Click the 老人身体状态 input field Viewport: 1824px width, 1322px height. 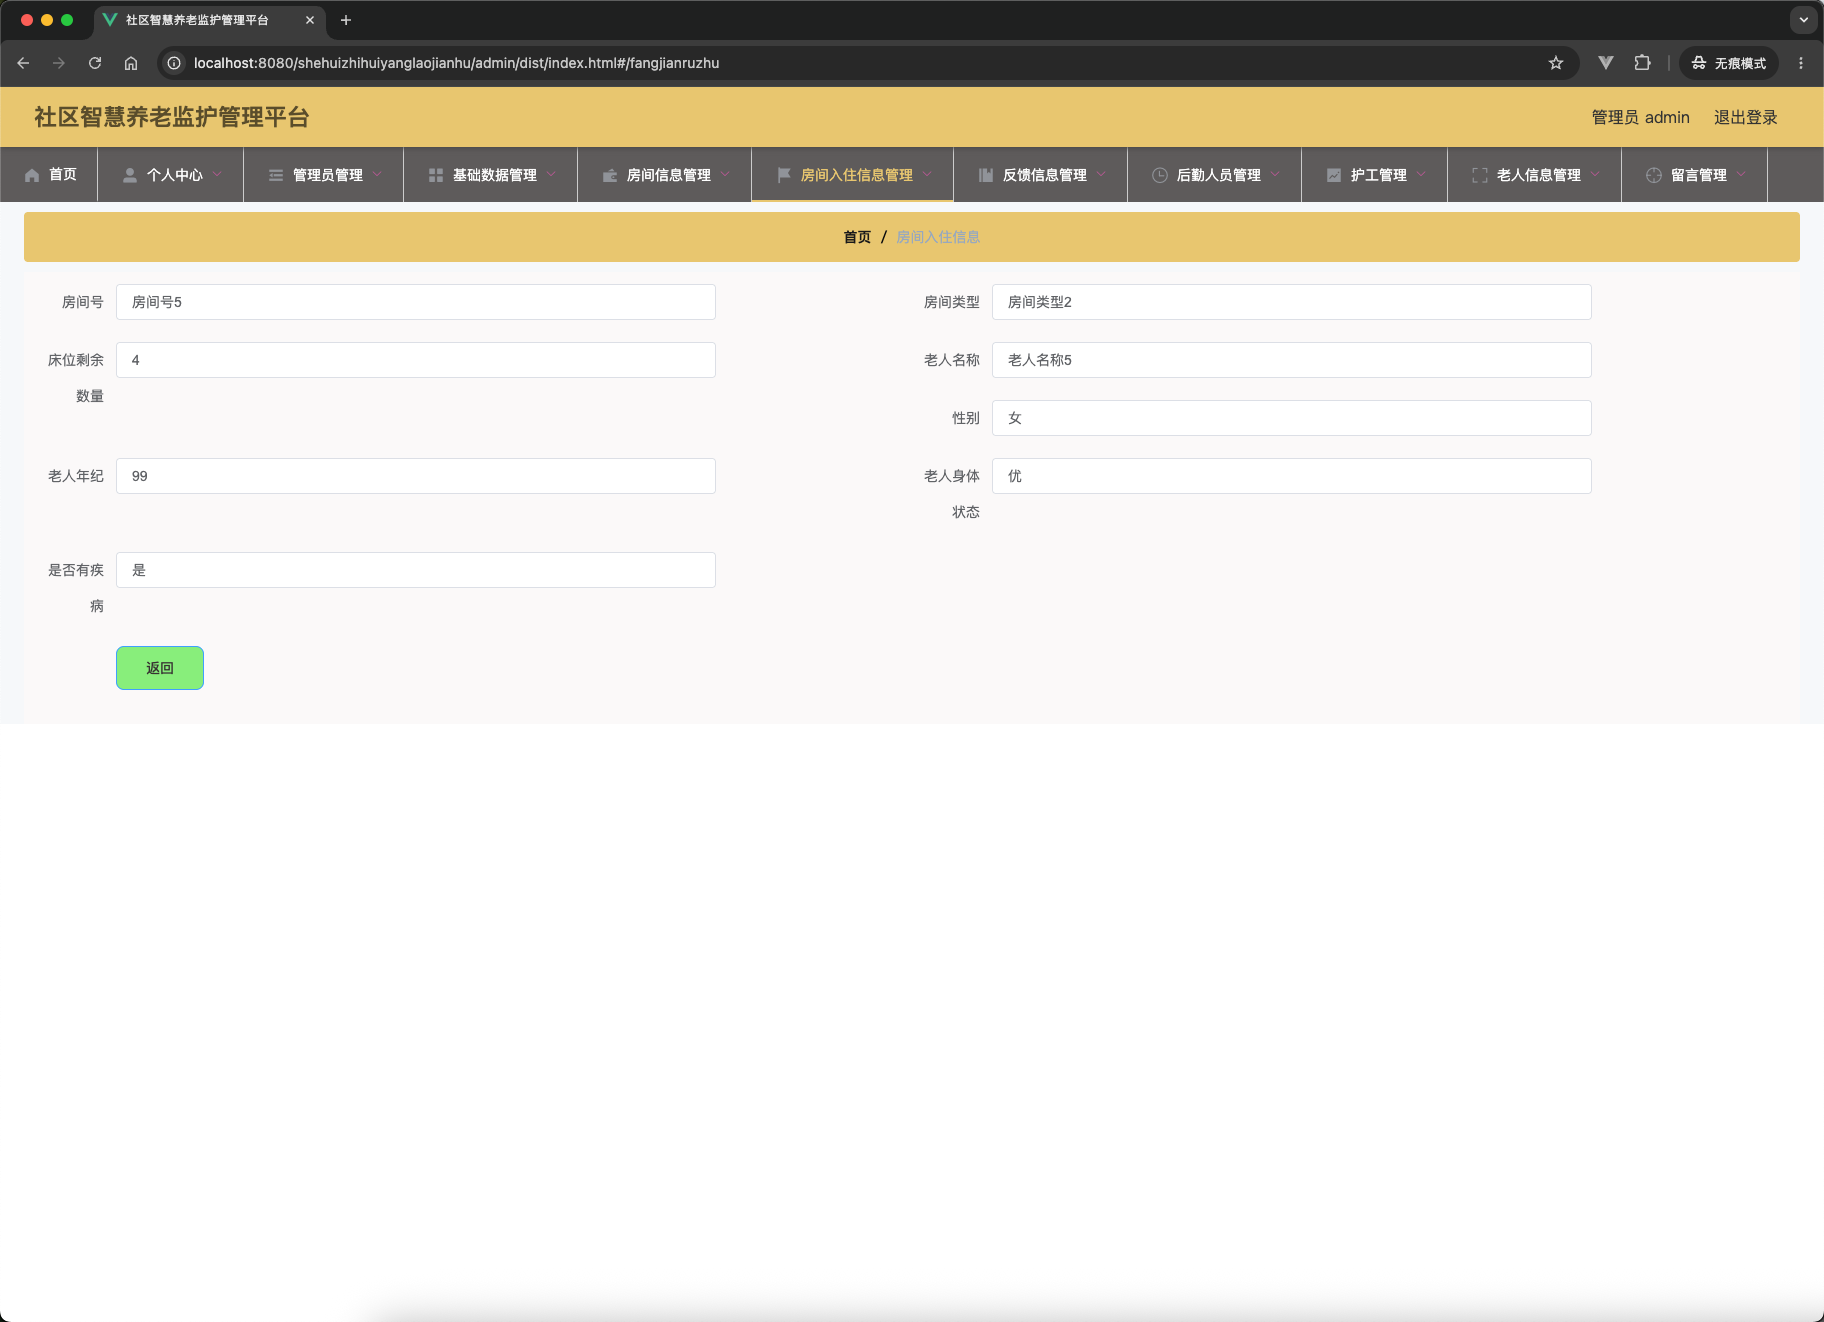pyautogui.click(x=1292, y=476)
